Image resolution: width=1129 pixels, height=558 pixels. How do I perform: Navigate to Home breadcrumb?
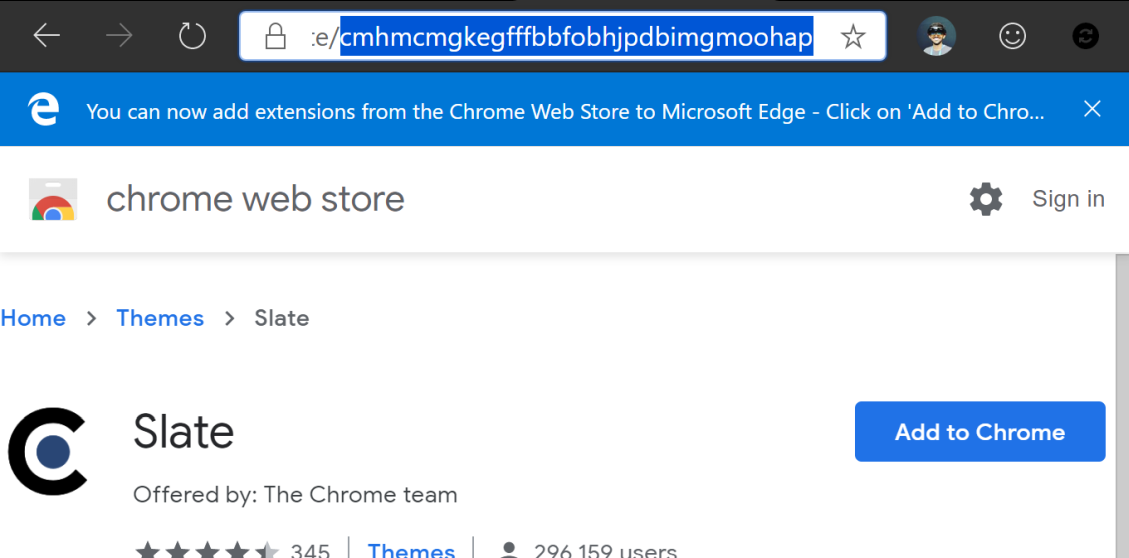click(x=33, y=318)
